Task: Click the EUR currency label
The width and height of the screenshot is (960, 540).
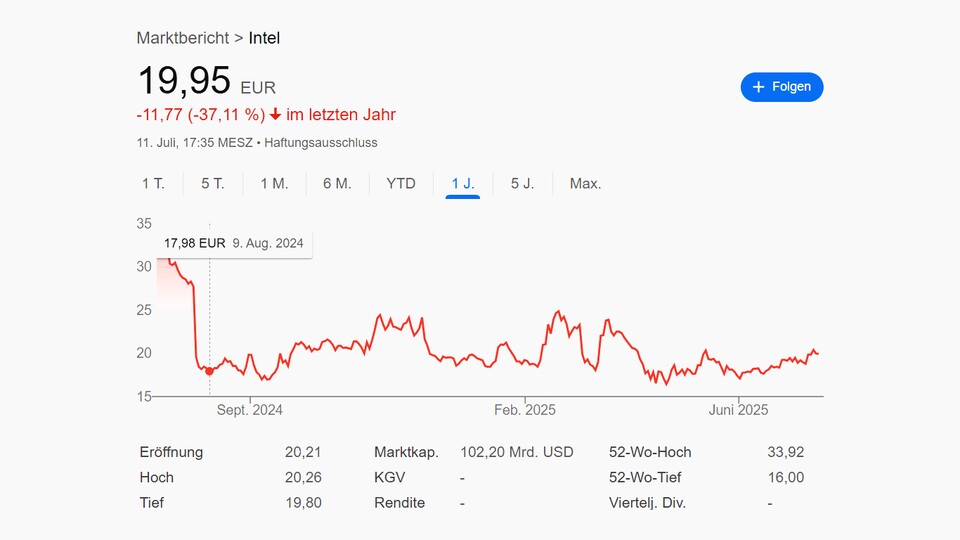Action: click(x=258, y=88)
